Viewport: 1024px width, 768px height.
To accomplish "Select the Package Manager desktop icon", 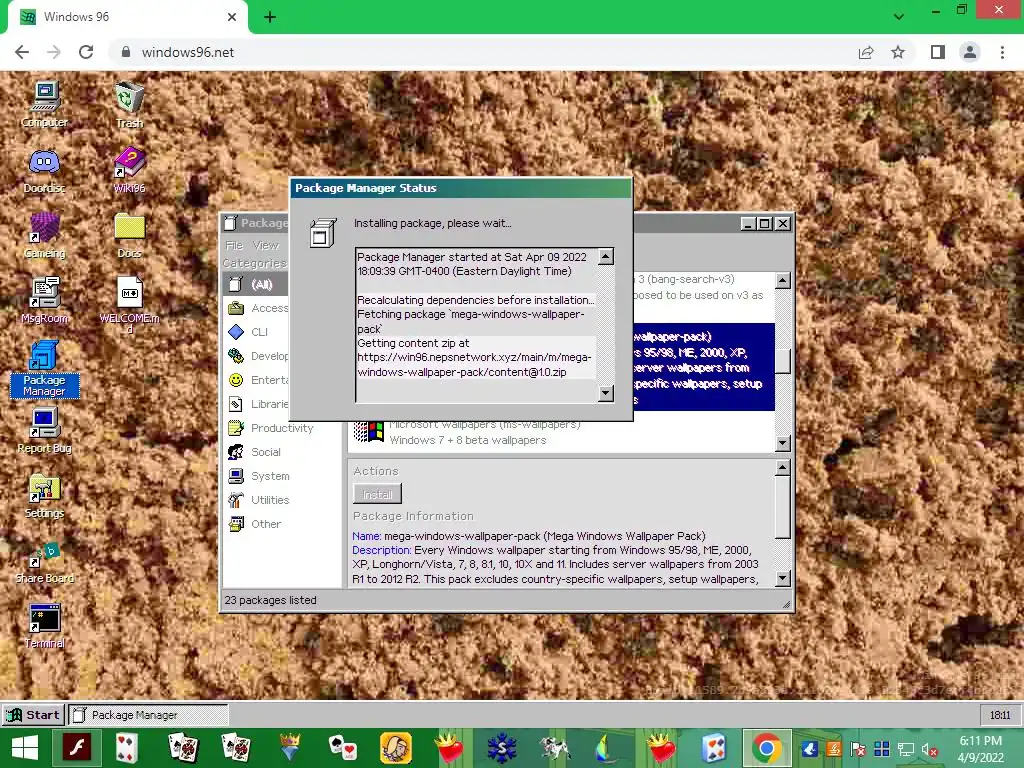I will (44, 369).
